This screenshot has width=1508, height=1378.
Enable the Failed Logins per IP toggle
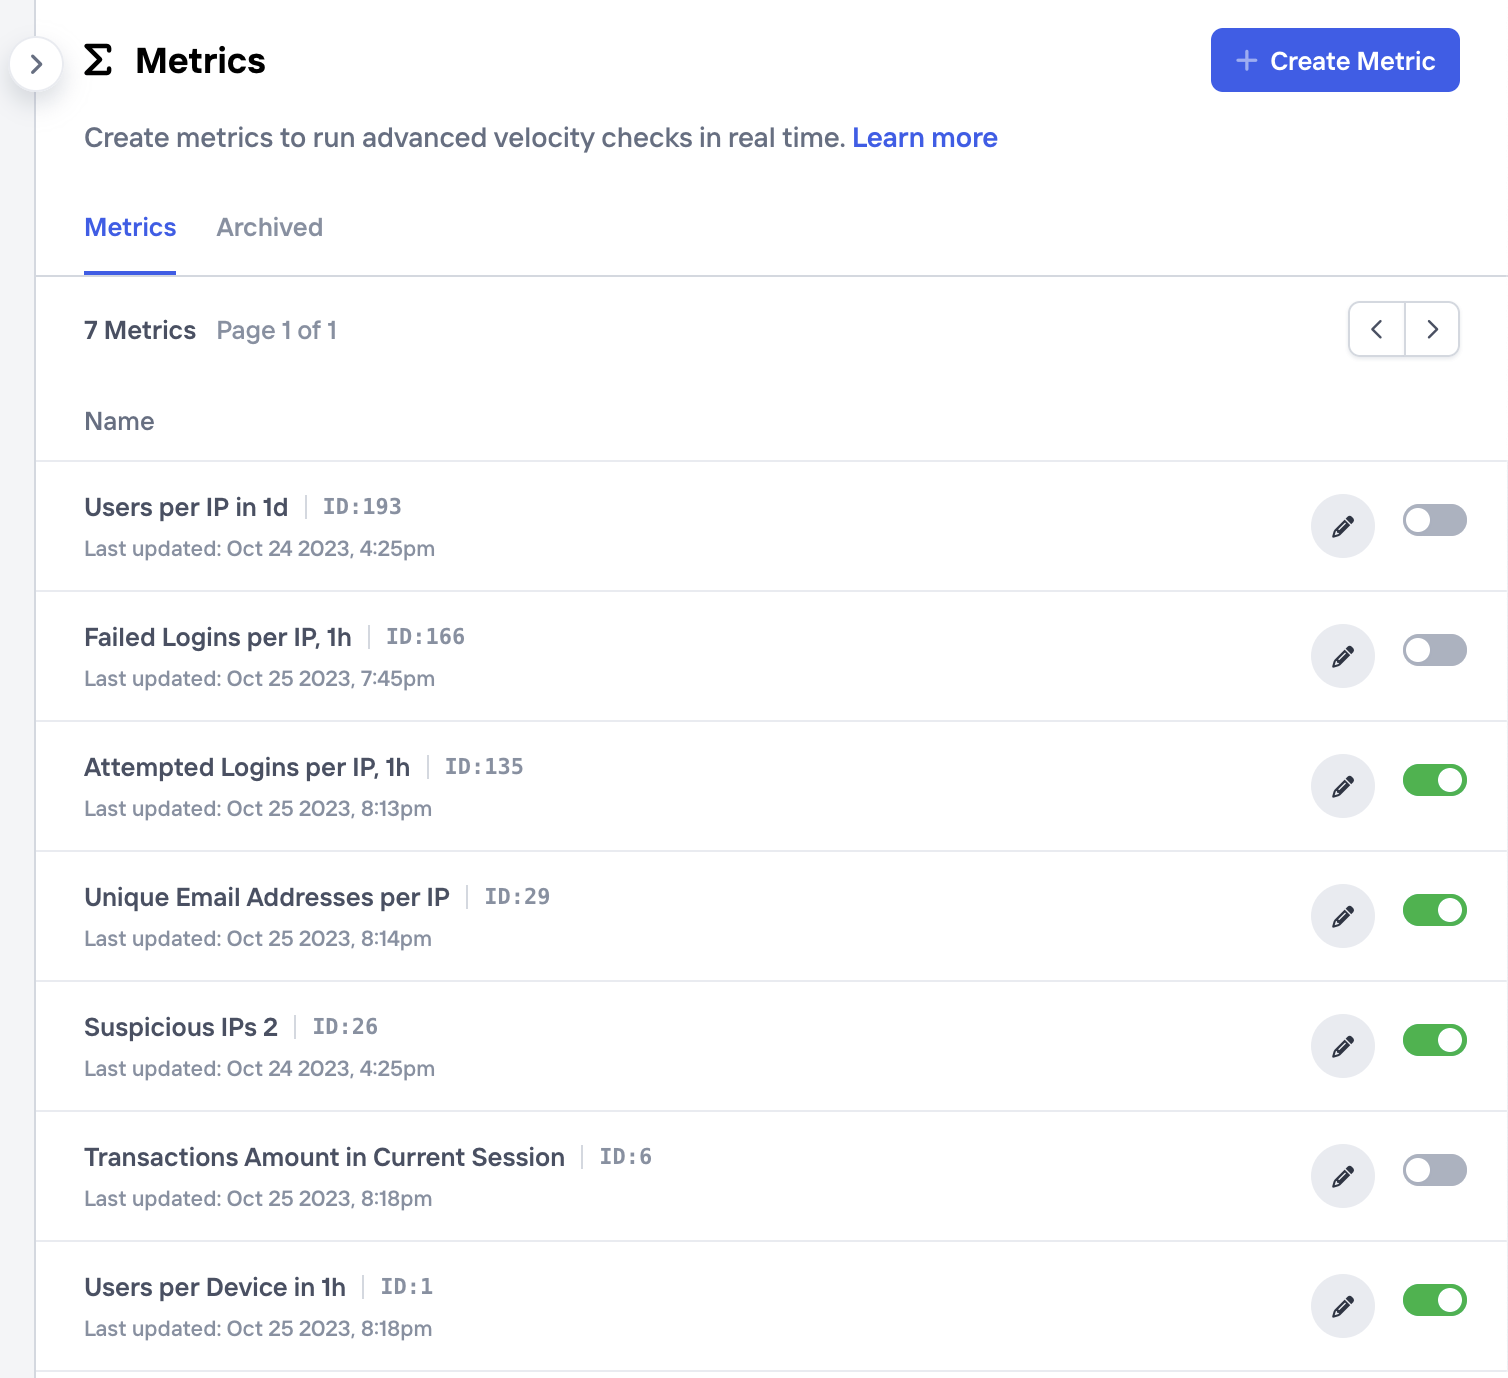pyautogui.click(x=1435, y=650)
